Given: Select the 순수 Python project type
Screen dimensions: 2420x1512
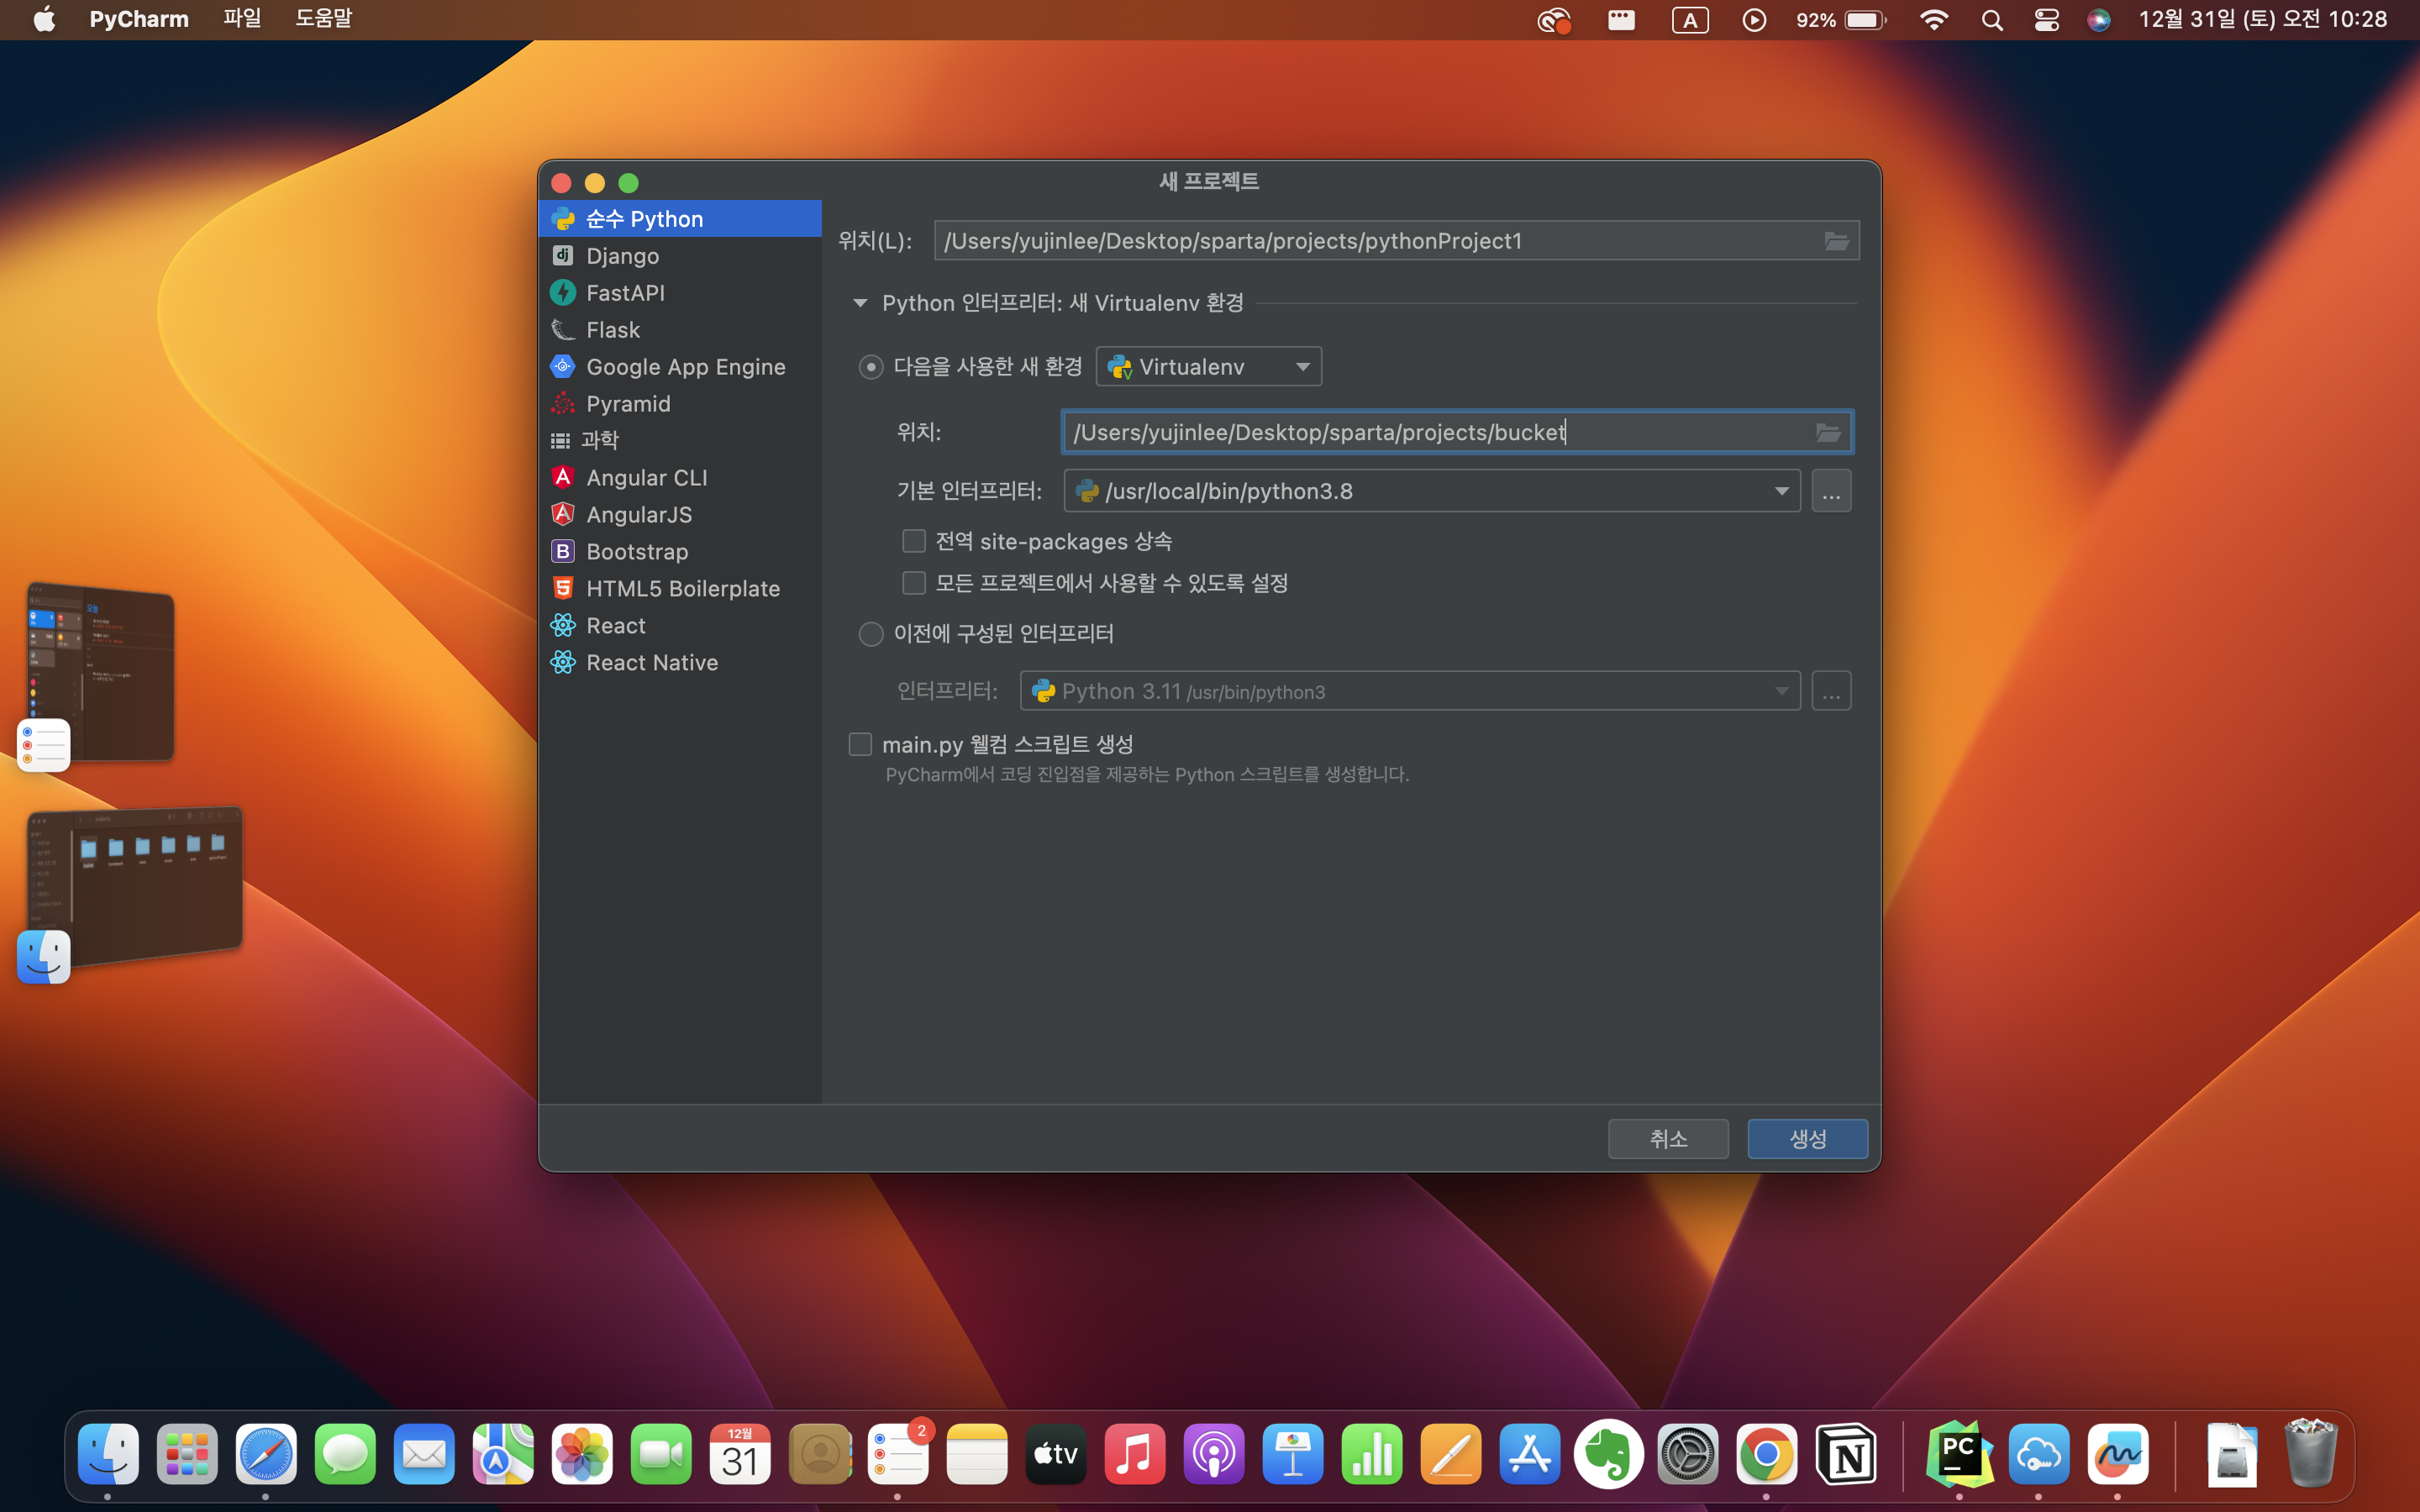Looking at the screenshot, I should click(680, 219).
